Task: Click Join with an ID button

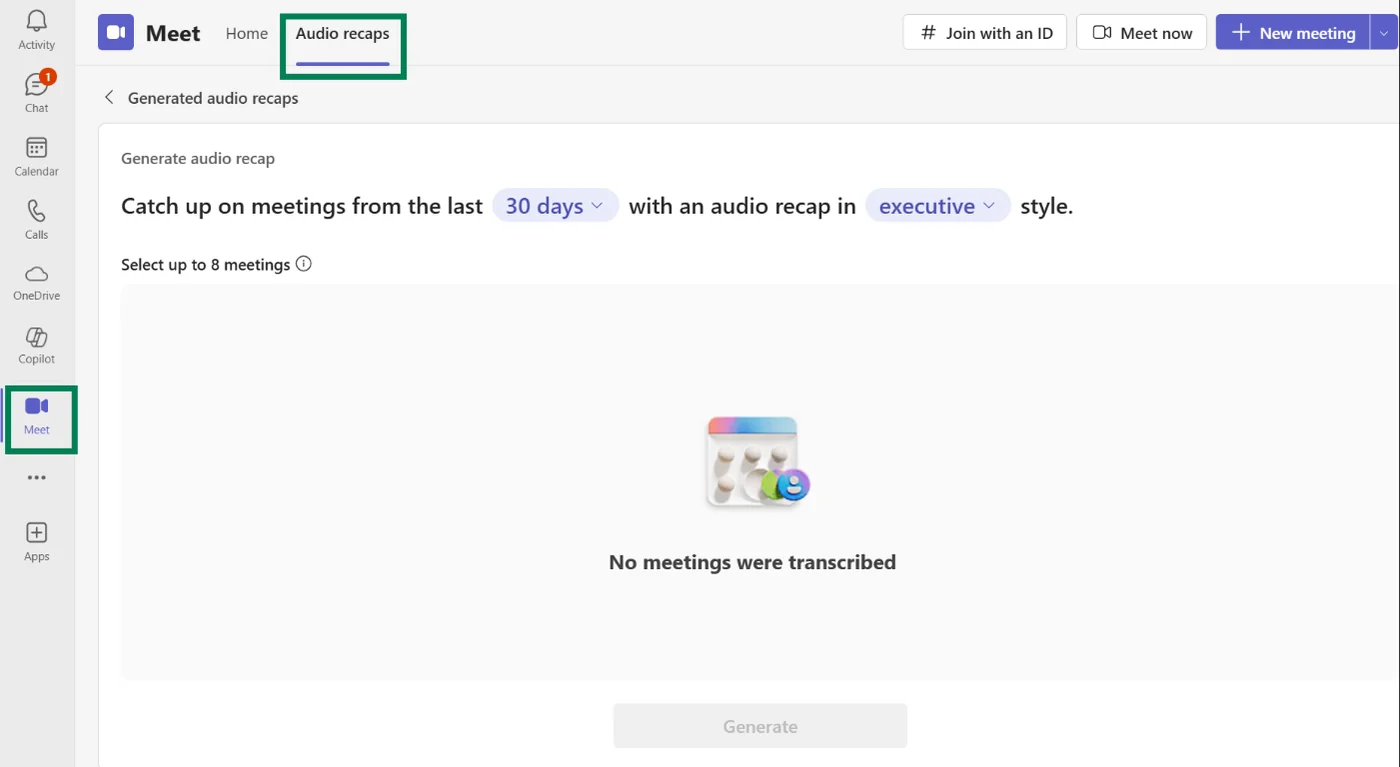Action: pyautogui.click(x=985, y=33)
